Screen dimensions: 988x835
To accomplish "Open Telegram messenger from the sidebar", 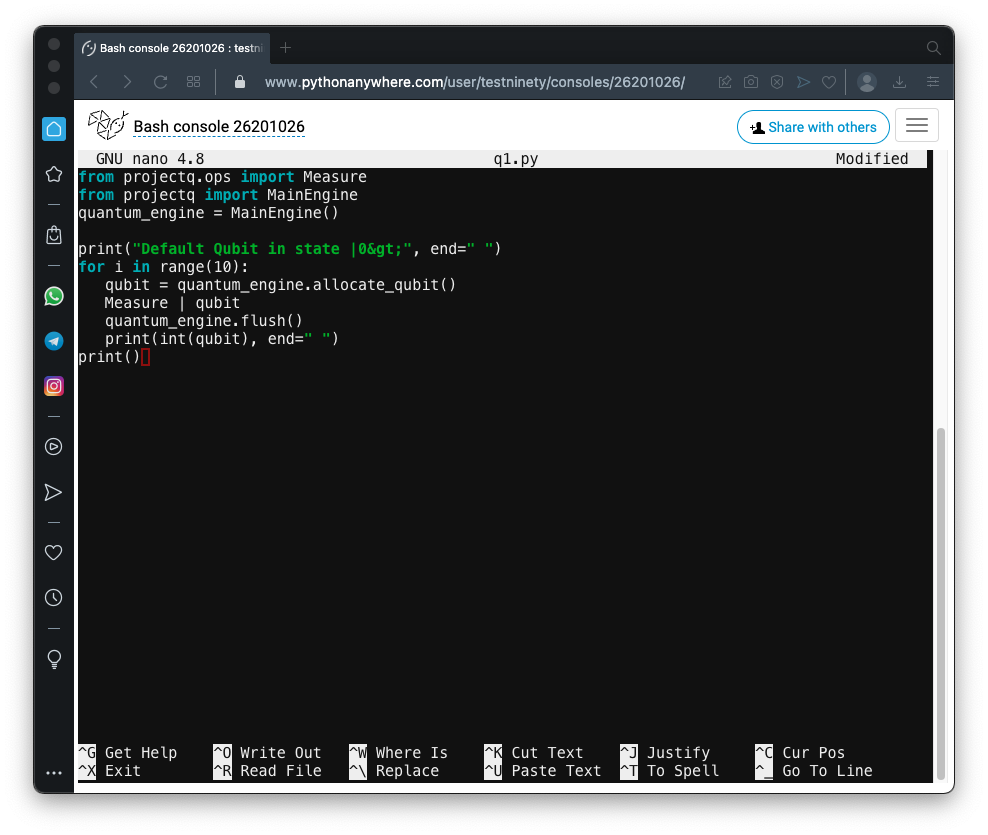I will (54, 341).
